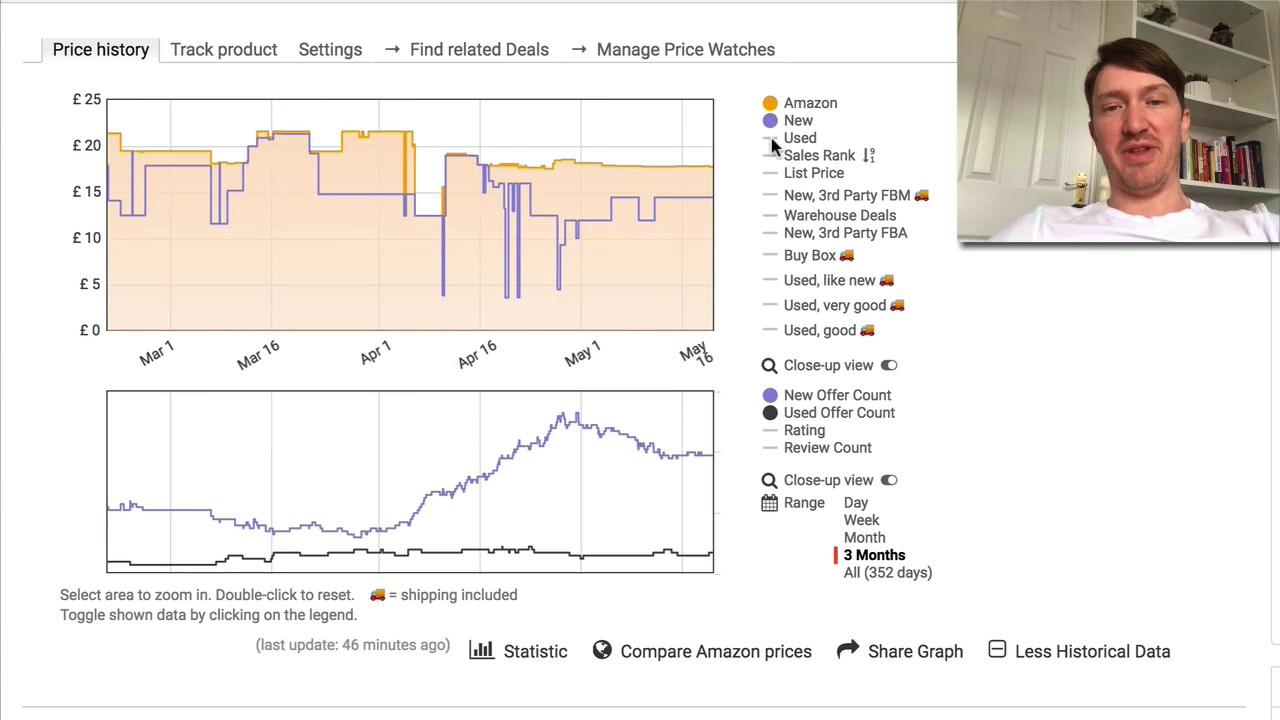This screenshot has width=1280, height=720.
Task: Click the magnifier icon above New Offer Count
Action: 769,366
